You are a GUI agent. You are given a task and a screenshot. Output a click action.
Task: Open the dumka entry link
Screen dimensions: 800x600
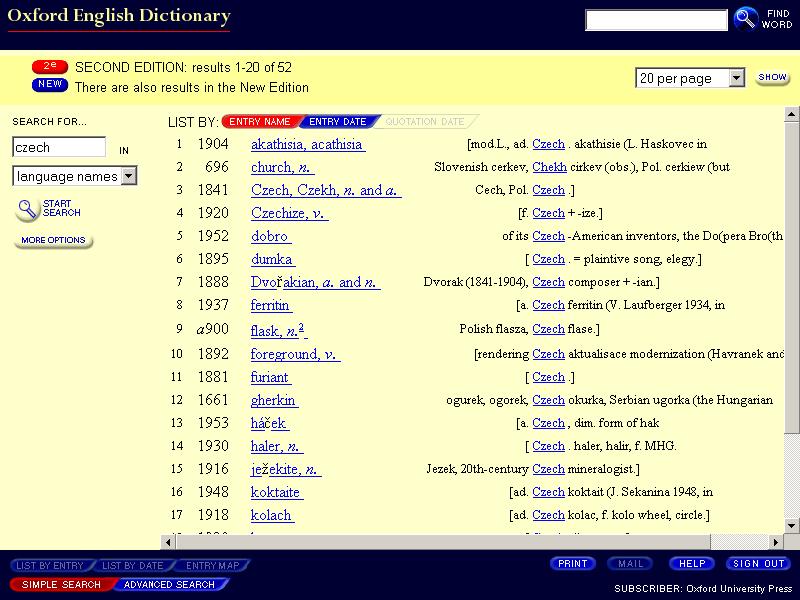click(x=272, y=259)
